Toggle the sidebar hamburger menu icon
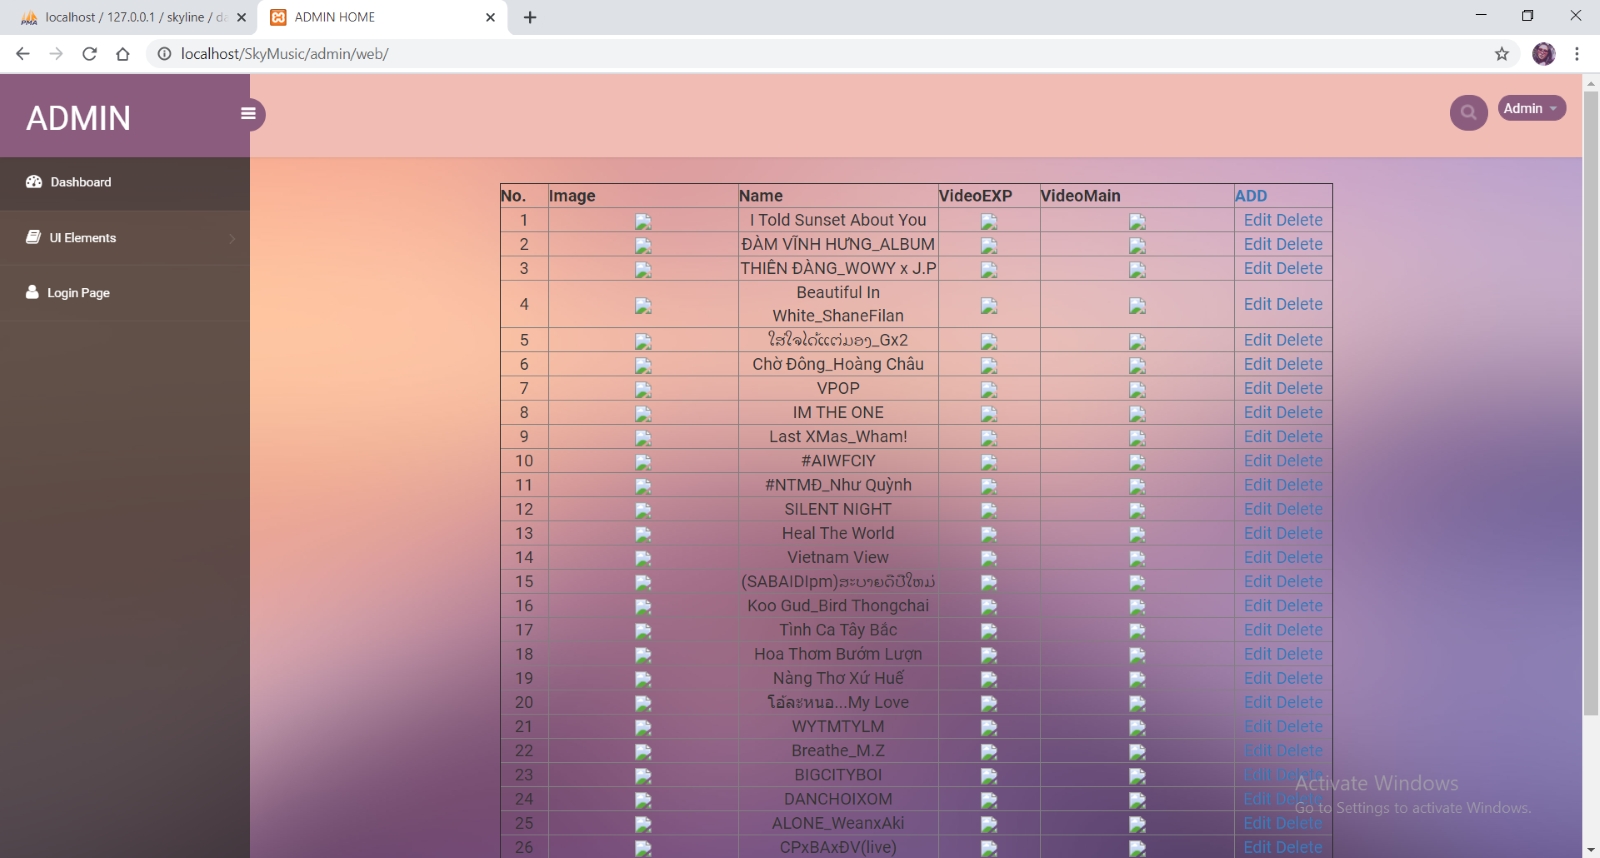Screen dimensions: 1600x858 (x=248, y=114)
